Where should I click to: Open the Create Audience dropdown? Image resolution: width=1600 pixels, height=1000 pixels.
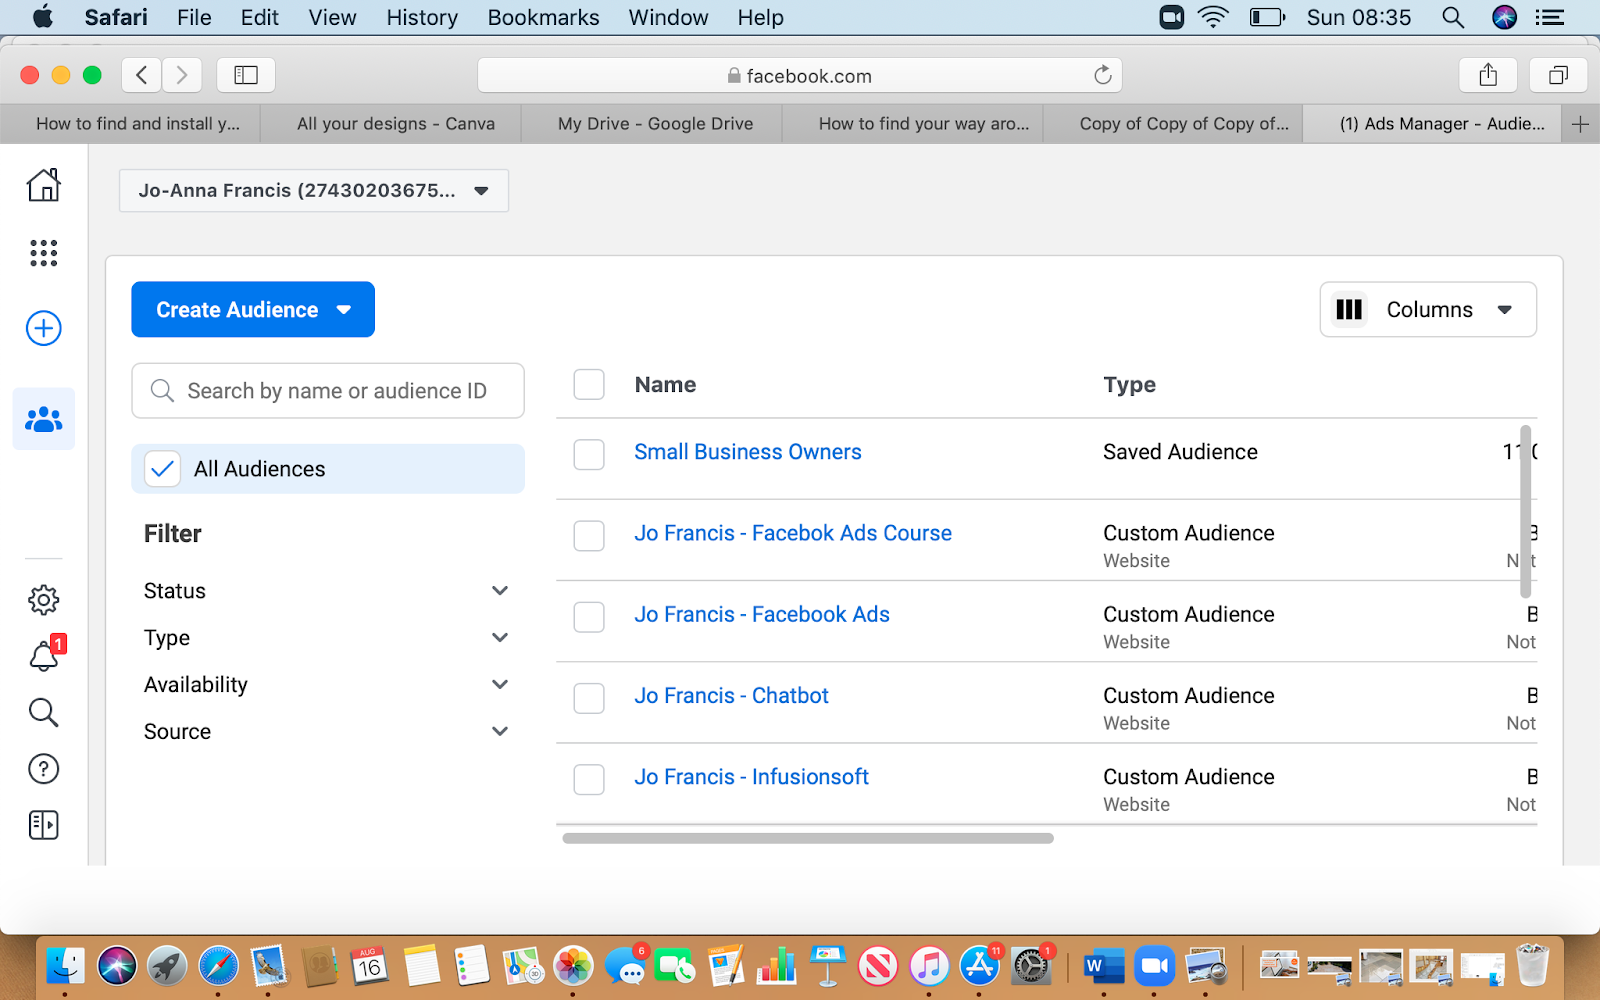coord(253,310)
